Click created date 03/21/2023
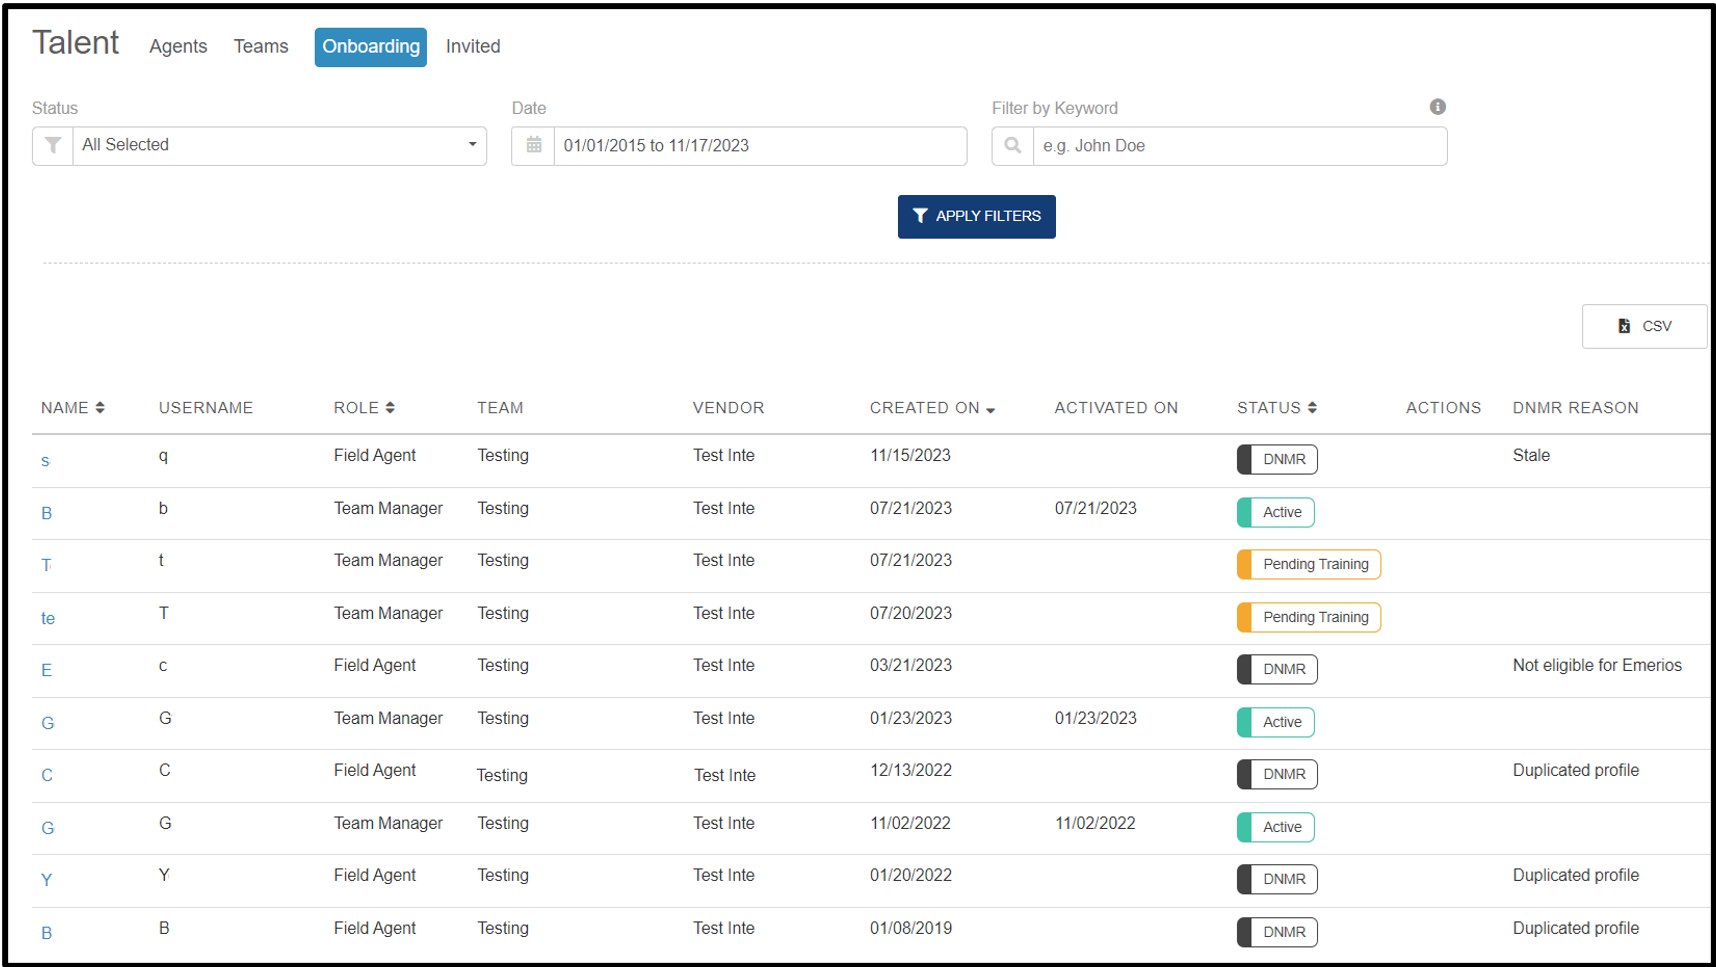 (910, 666)
